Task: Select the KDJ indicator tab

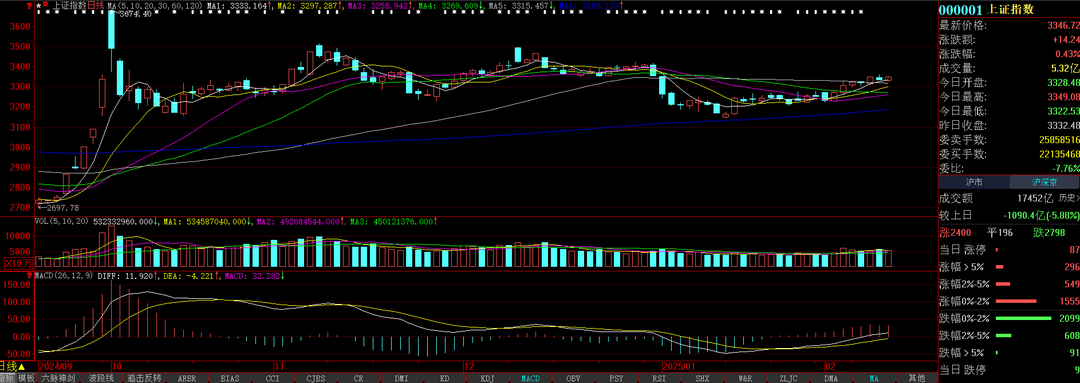Action: (x=487, y=378)
